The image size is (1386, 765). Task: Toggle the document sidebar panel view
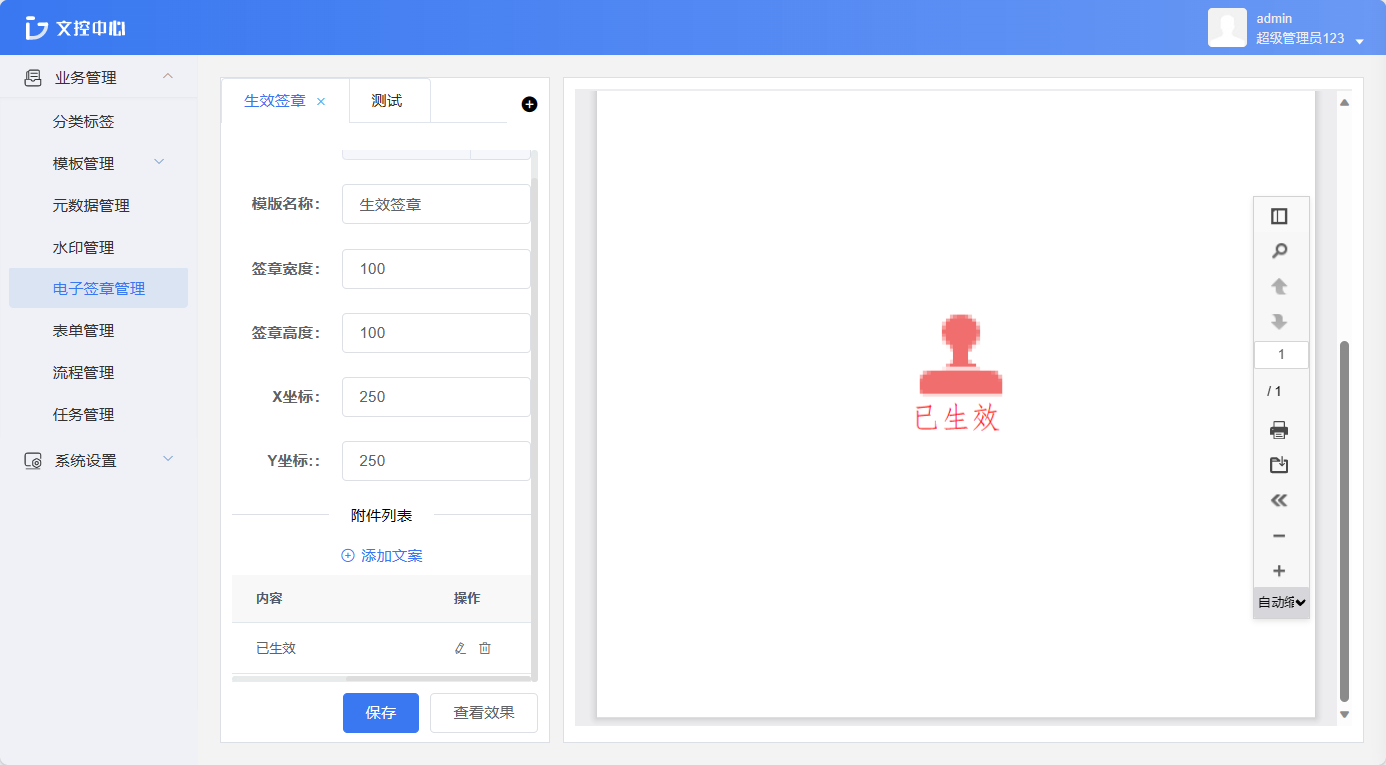click(1281, 215)
